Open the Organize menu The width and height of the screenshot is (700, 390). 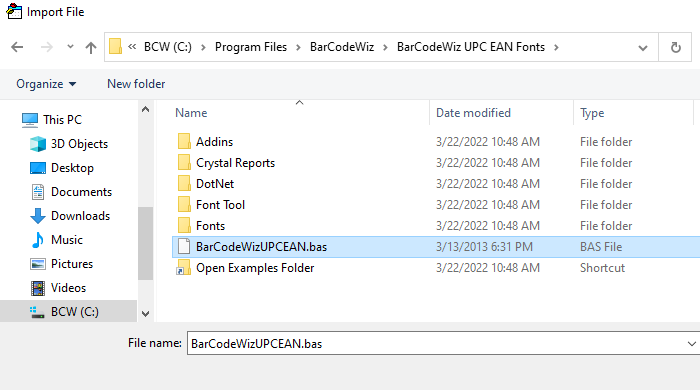[46, 84]
